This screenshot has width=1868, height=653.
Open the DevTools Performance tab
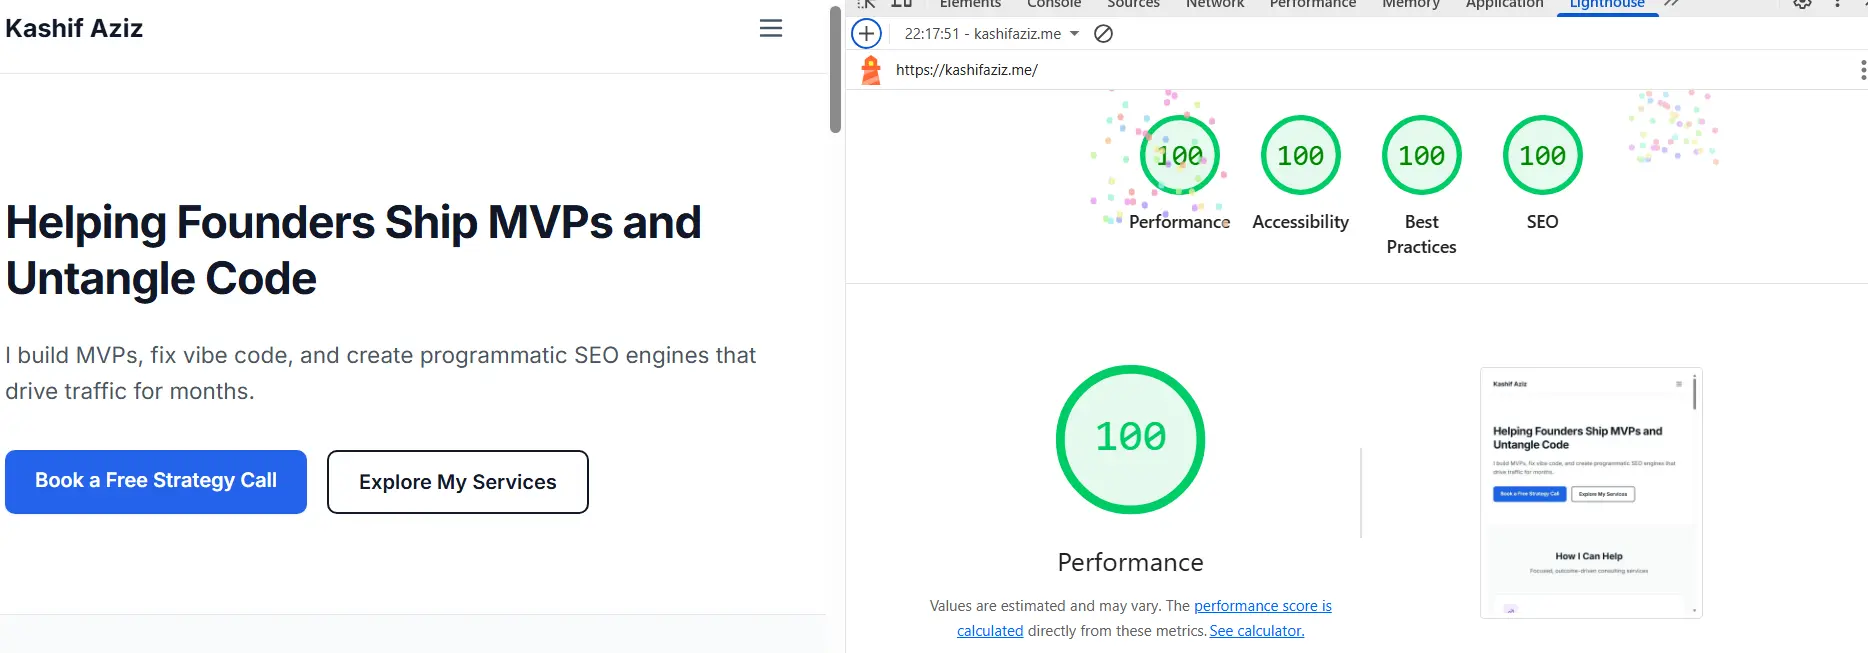click(1313, 4)
